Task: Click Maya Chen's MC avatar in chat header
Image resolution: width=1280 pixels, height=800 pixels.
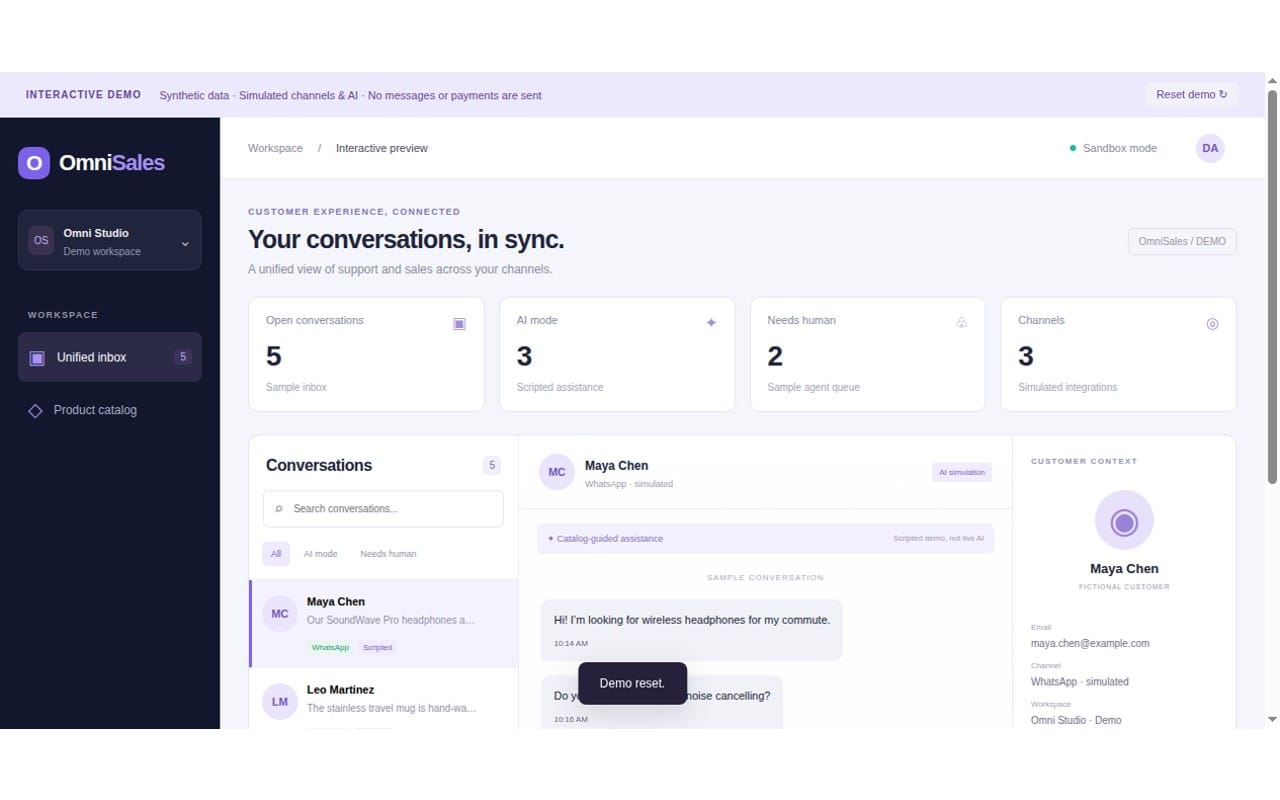Action: pos(557,472)
